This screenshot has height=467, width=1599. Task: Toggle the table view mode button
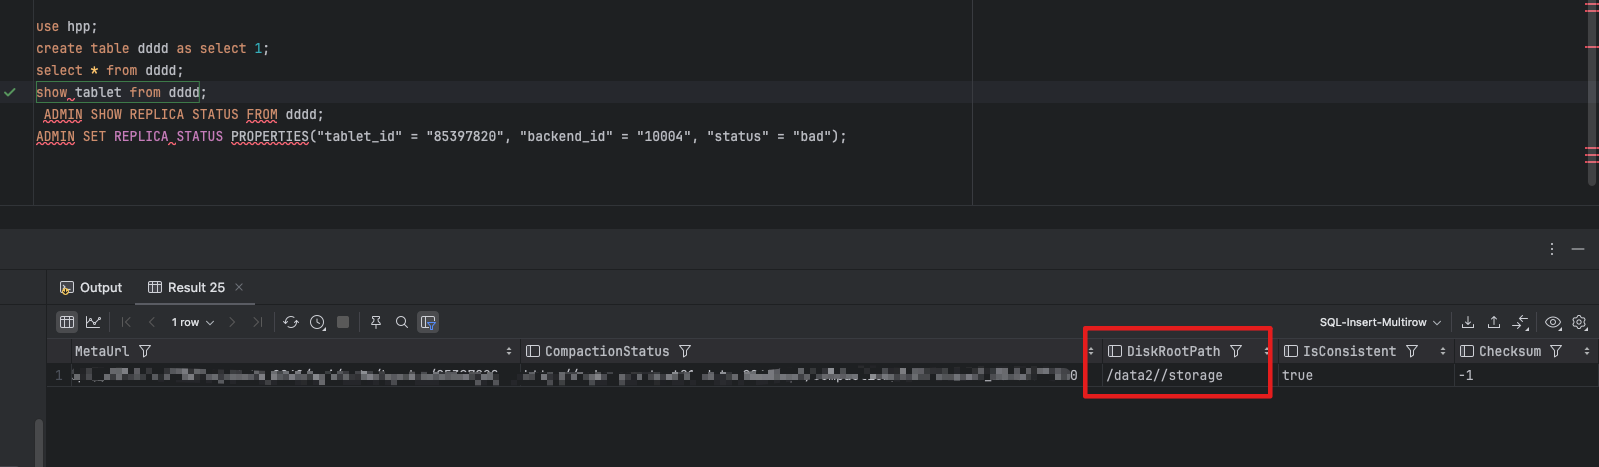click(67, 322)
